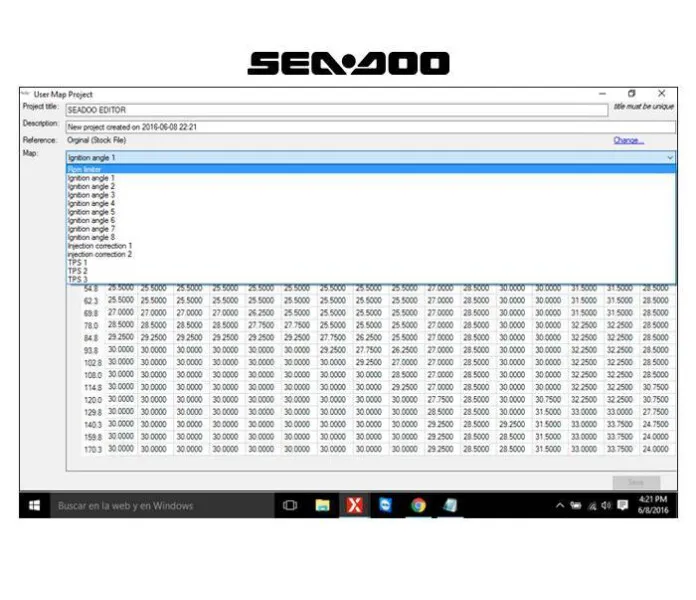The image size is (696, 600).
Task: Click the 'Buscar en la web y en Windows' search box
Action: pos(162,505)
